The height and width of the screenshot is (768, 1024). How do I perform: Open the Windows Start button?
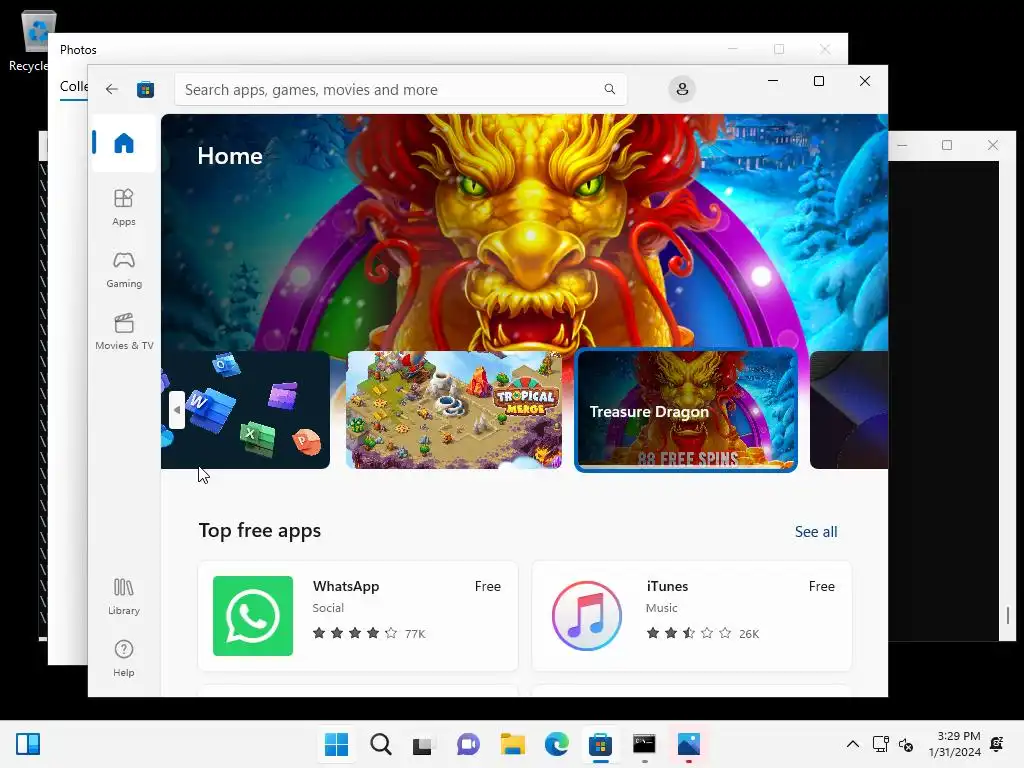coord(336,744)
